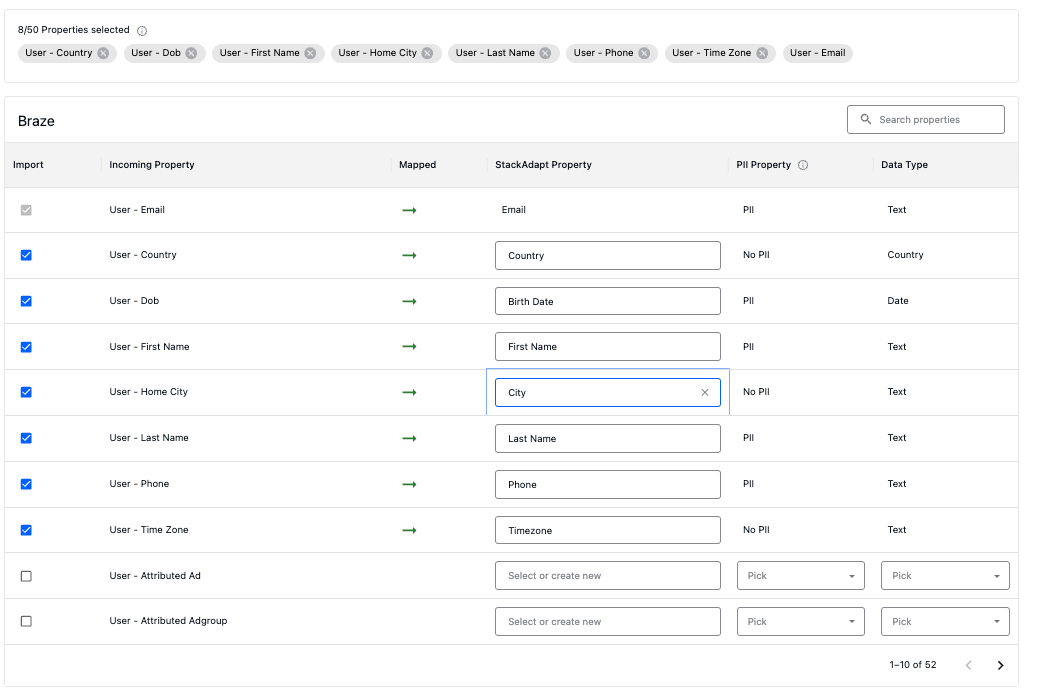Clear the City field using its X icon
The height and width of the screenshot is (693, 1042).
coord(704,392)
